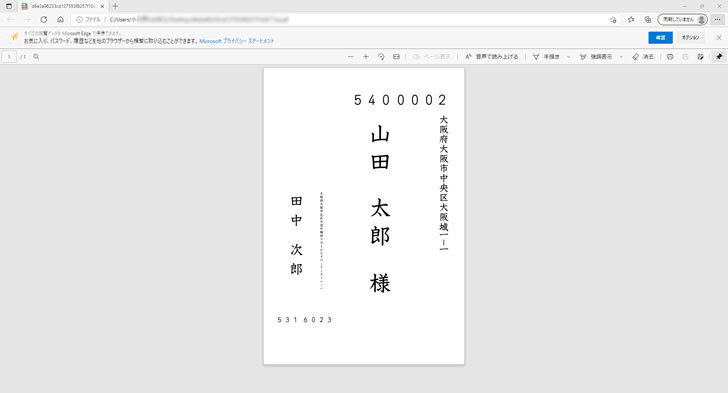
Task: Select the 強調表示 highlight tool
Action: 596,57
